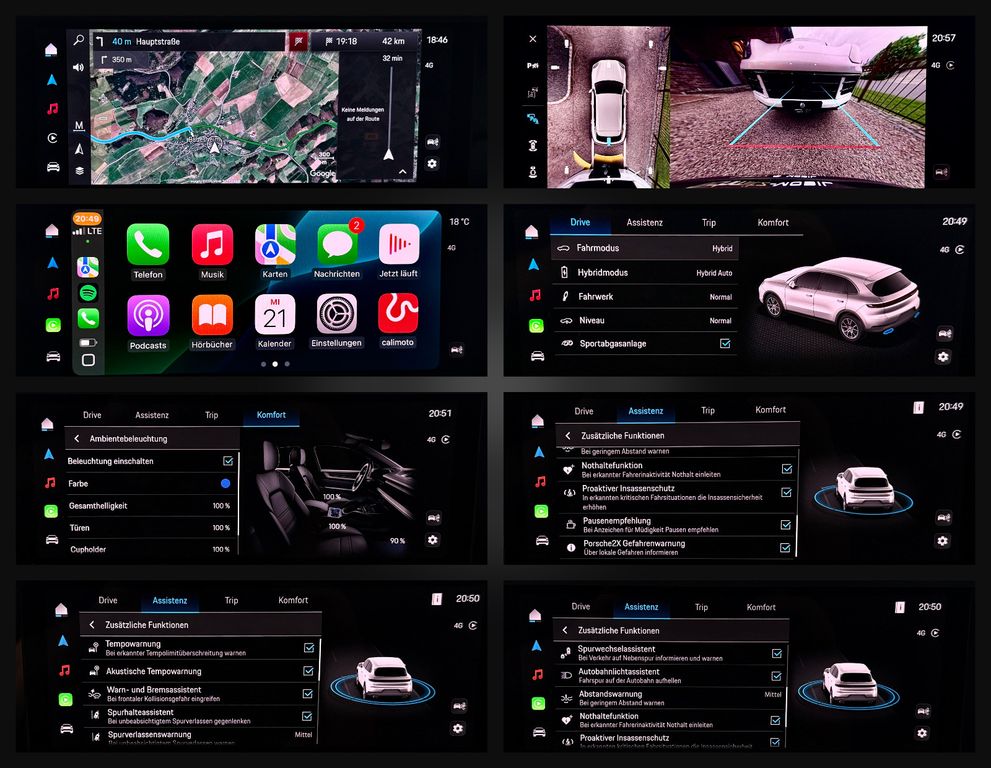Tap the CarPlay home square button in sidebar
This screenshot has height=768, width=991.
pos(88,360)
